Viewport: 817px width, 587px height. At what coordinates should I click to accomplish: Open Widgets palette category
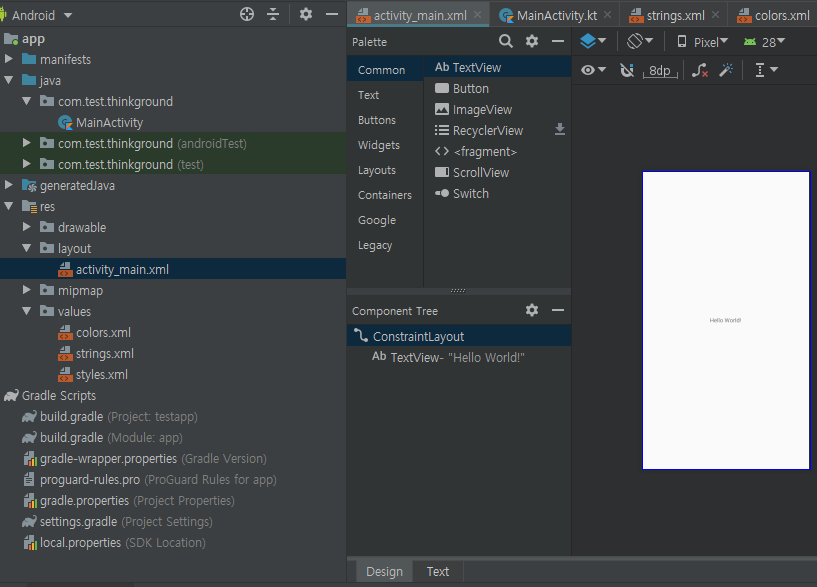(x=385, y=145)
